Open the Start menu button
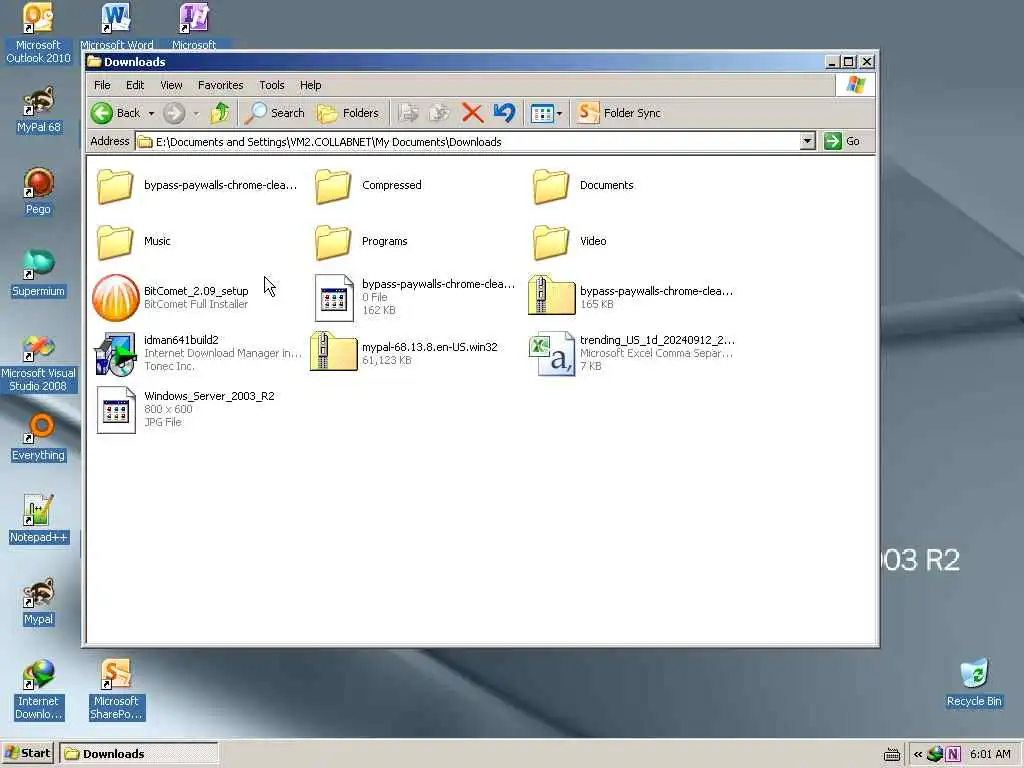The image size is (1024, 768). (x=27, y=754)
